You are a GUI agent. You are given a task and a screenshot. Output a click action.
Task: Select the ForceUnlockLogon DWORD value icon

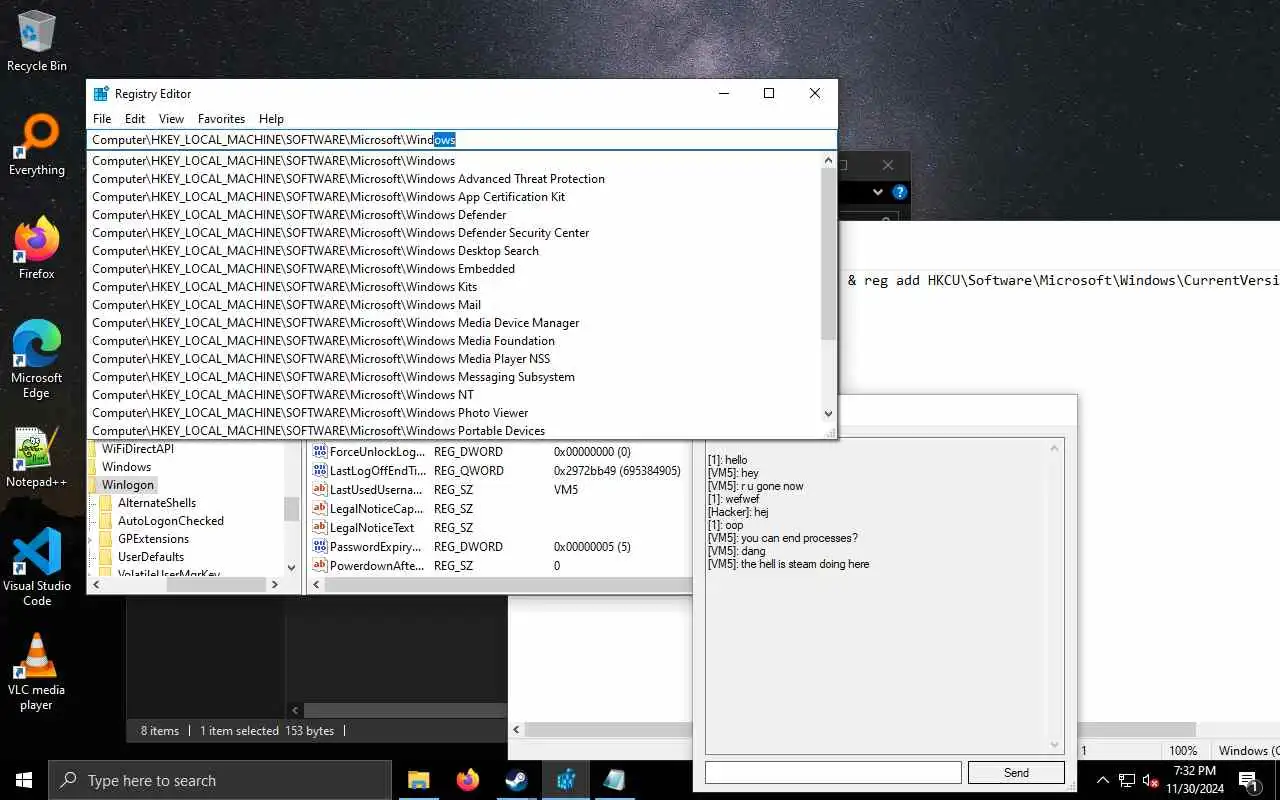tap(320, 452)
